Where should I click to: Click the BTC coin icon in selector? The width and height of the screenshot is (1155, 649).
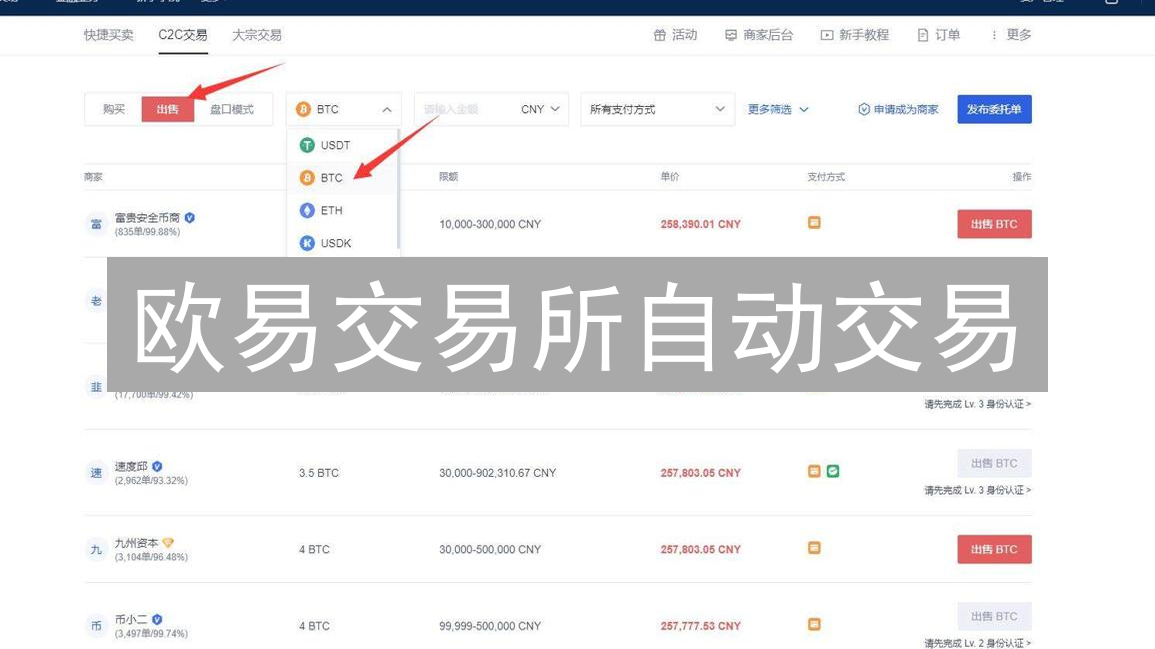click(x=303, y=109)
